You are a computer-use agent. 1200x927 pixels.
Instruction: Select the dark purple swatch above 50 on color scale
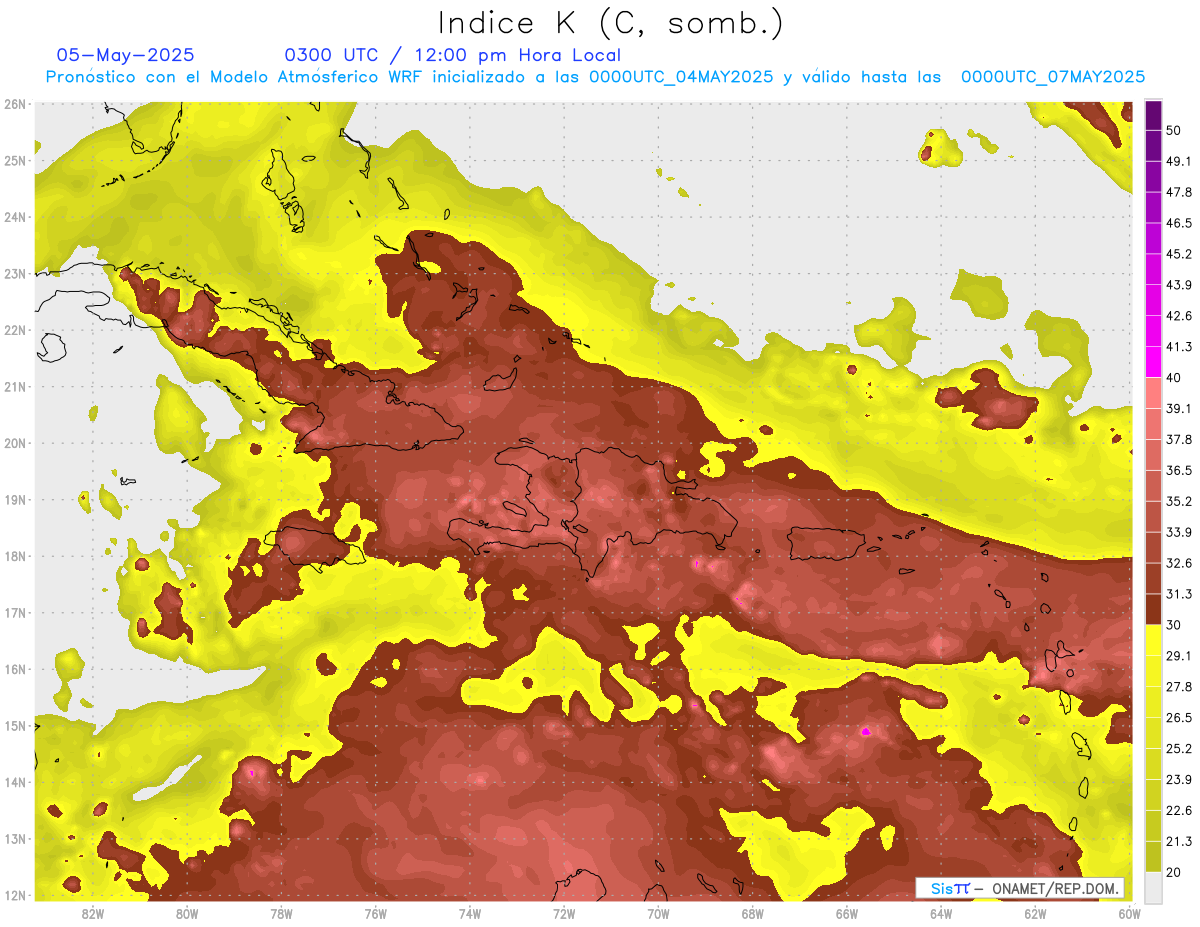click(x=1153, y=115)
